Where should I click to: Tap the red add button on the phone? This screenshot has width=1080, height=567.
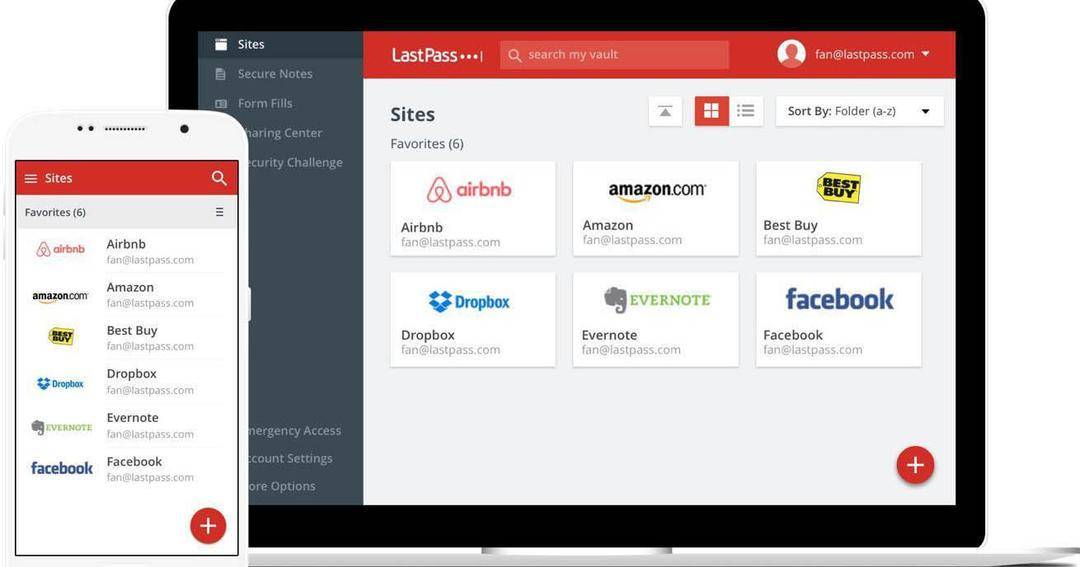point(208,526)
